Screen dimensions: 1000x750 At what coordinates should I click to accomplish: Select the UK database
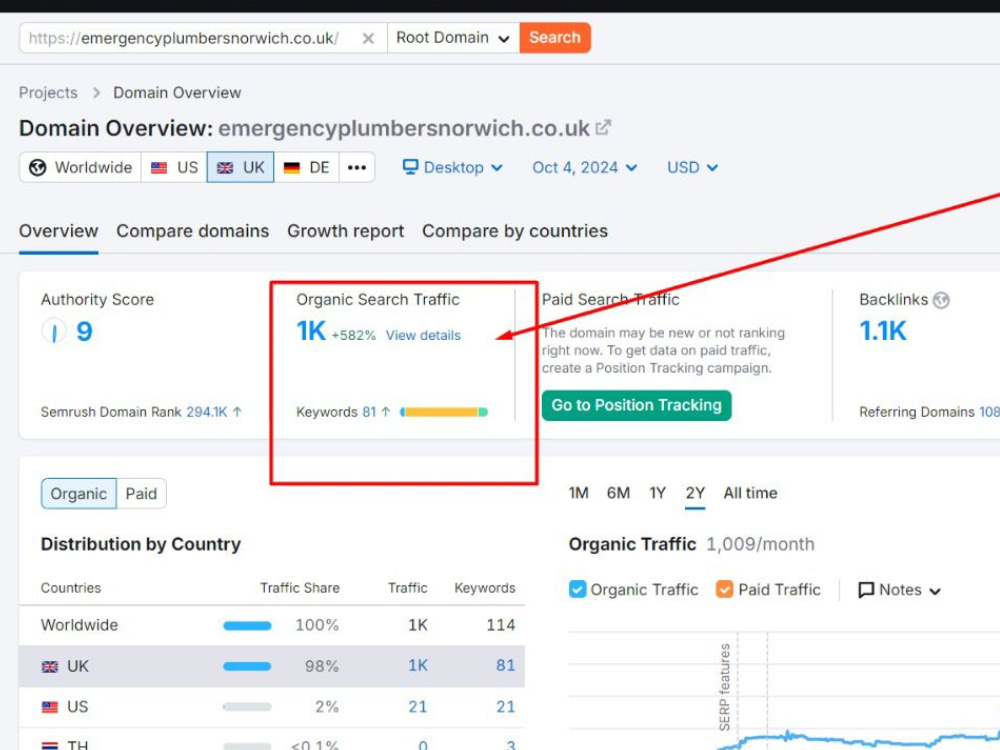240,167
